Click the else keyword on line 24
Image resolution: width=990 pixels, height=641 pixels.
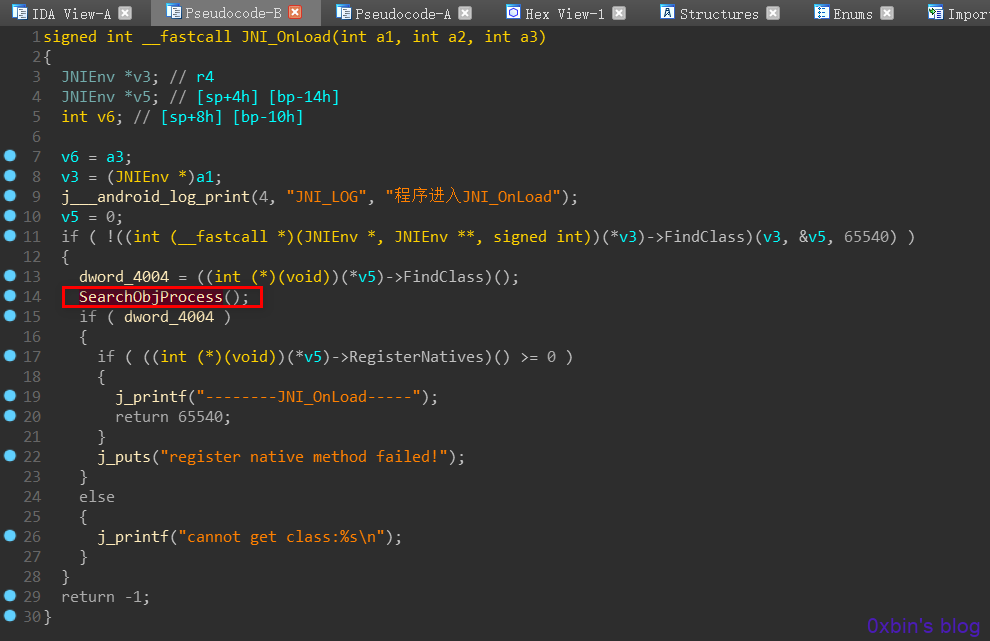(97, 497)
